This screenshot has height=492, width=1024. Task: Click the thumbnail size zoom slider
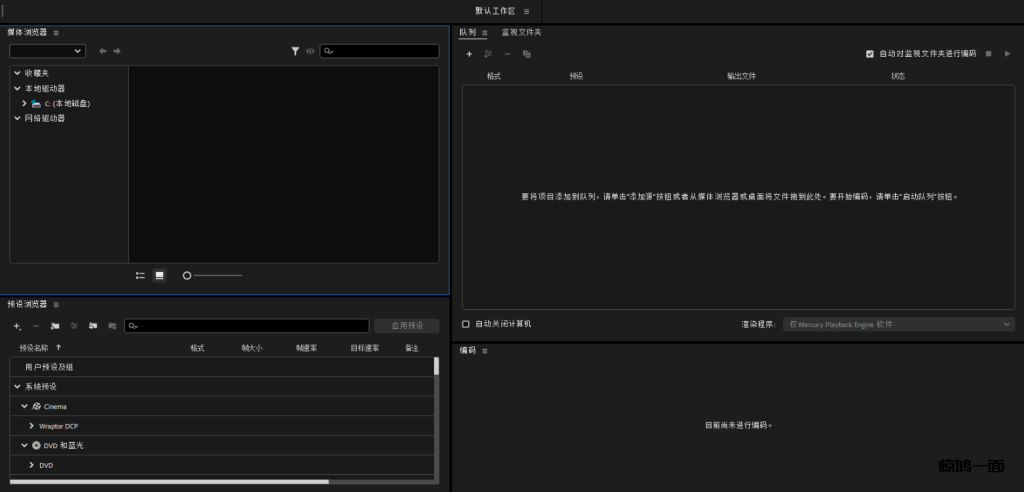click(x=212, y=275)
